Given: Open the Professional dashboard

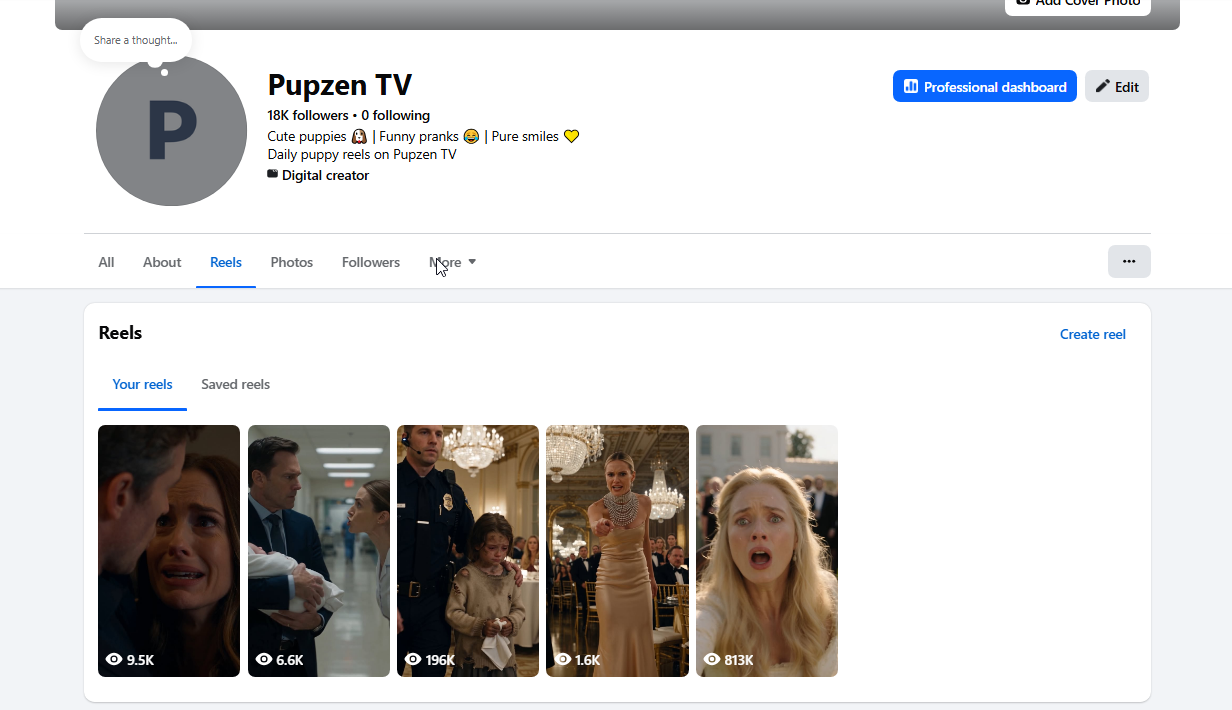Looking at the screenshot, I should 984,86.
